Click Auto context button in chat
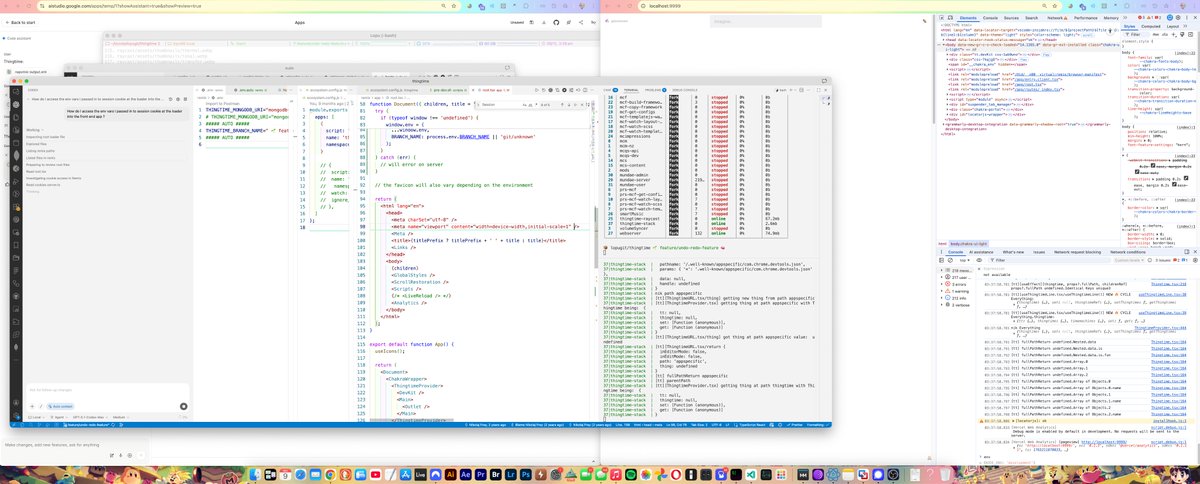Screen dimensions: 1200x484 (x=60, y=406)
